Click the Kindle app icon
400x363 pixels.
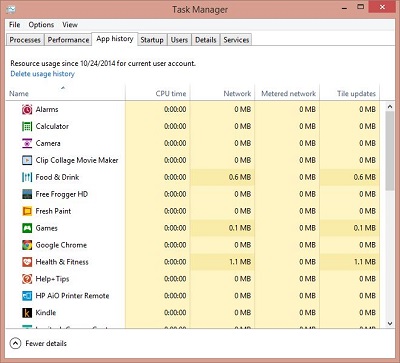pyautogui.click(x=27, y=313)
